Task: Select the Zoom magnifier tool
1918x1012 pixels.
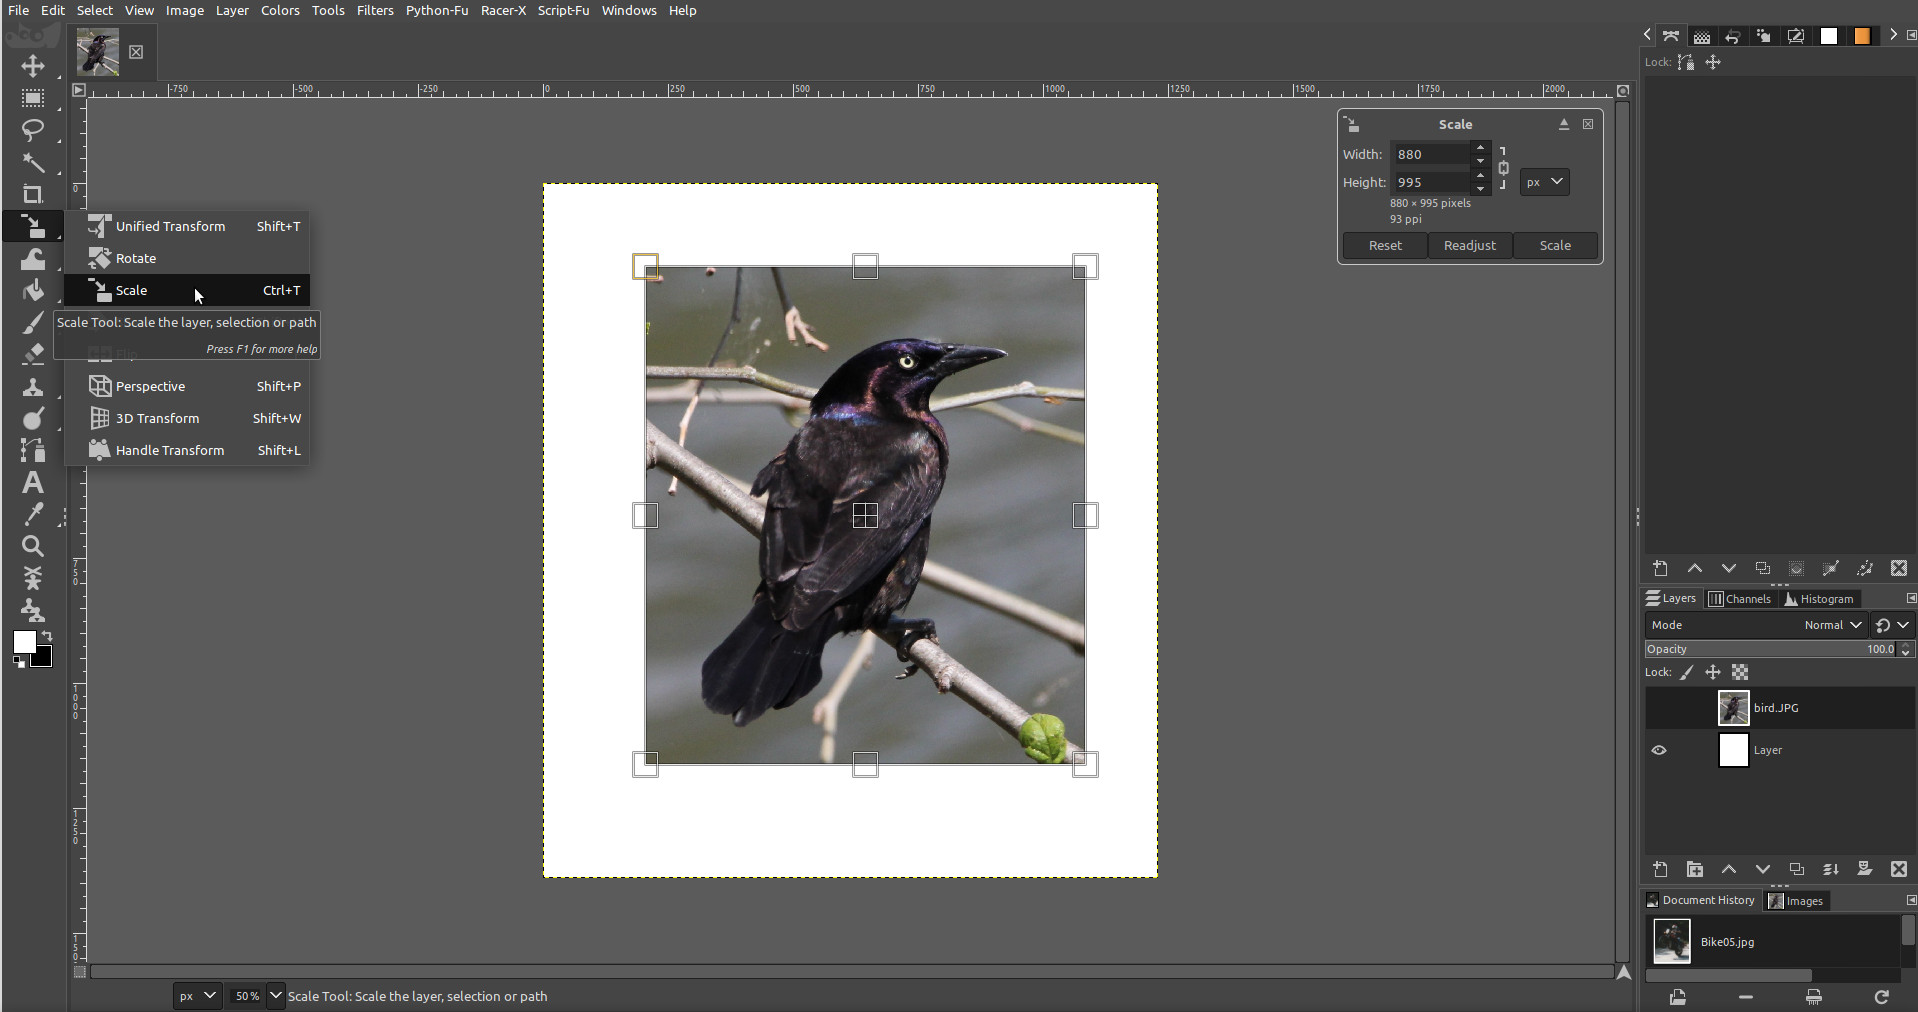Action: click(33, 546)
